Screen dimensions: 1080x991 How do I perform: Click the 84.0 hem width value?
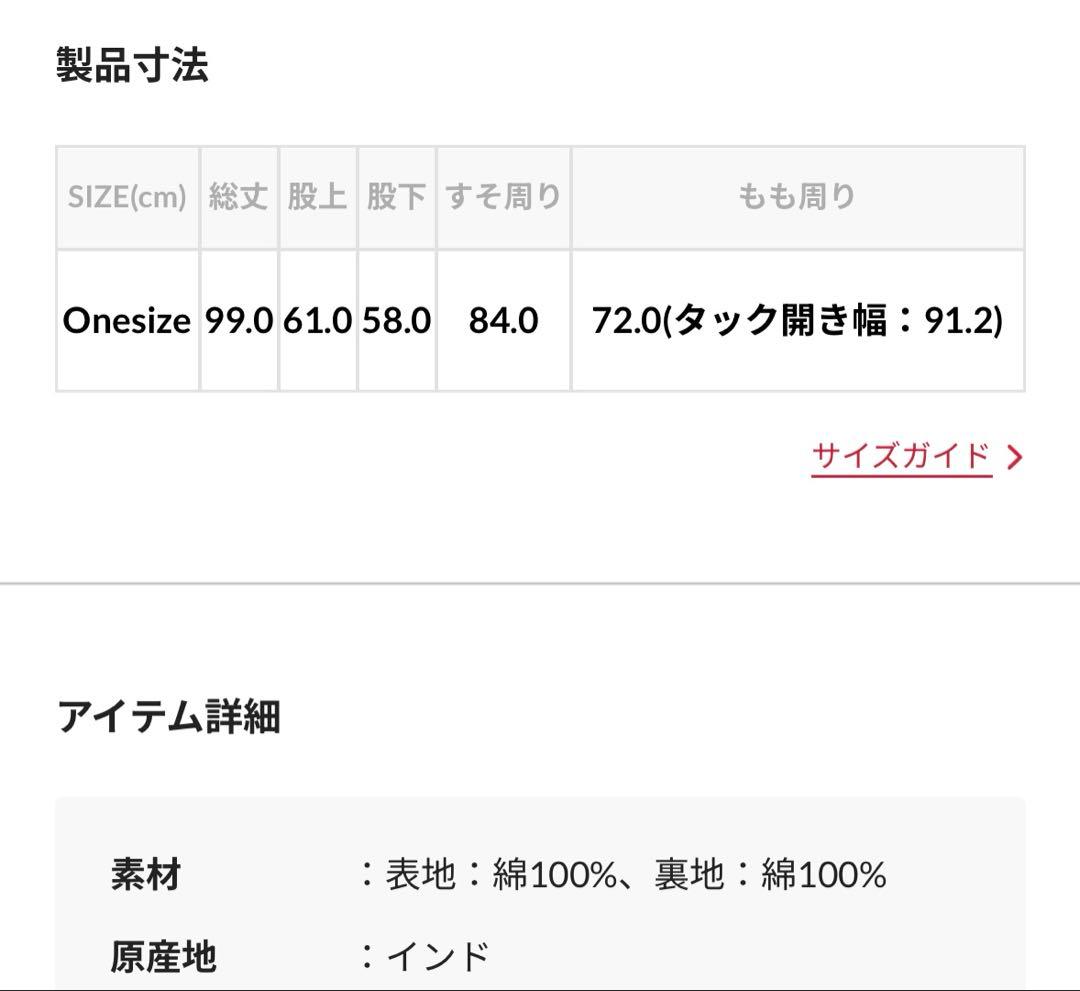pos(503,321)
